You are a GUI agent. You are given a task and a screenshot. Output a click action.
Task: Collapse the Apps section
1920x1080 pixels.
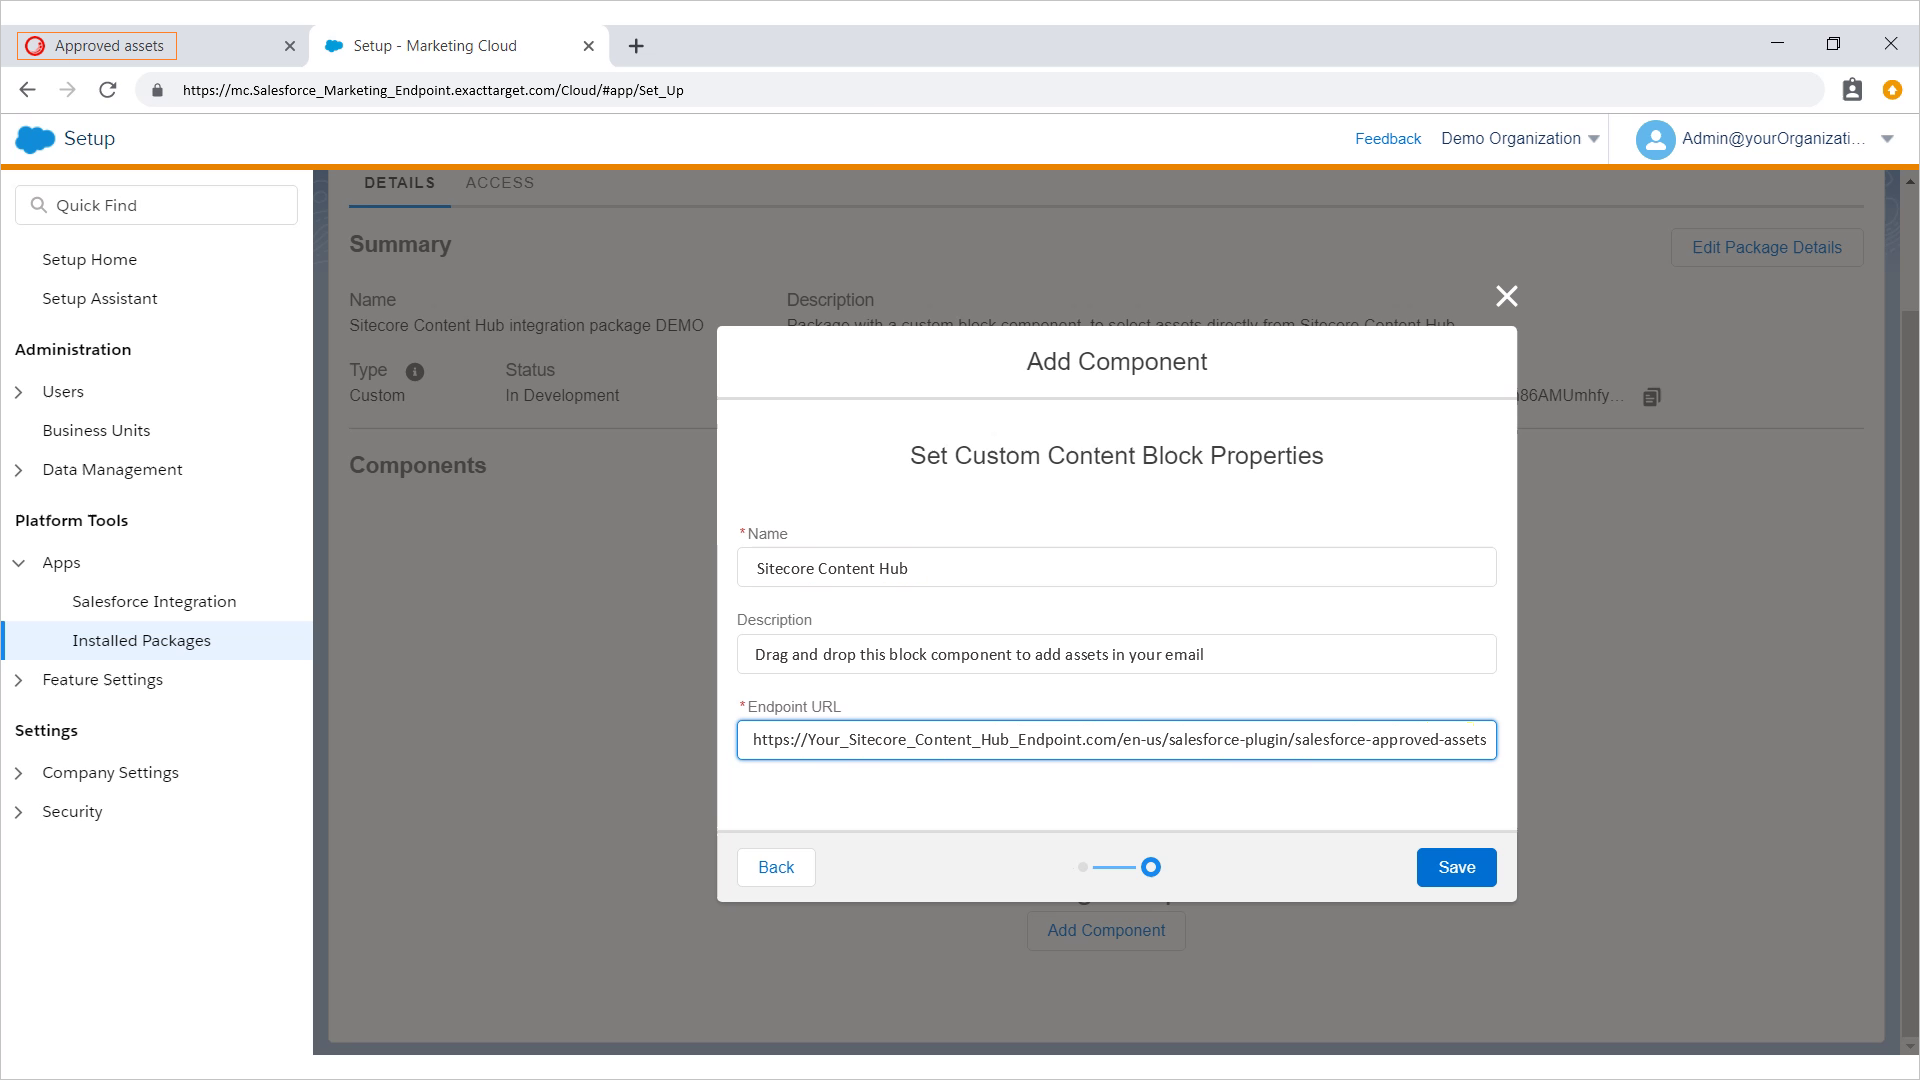(19, 562)
